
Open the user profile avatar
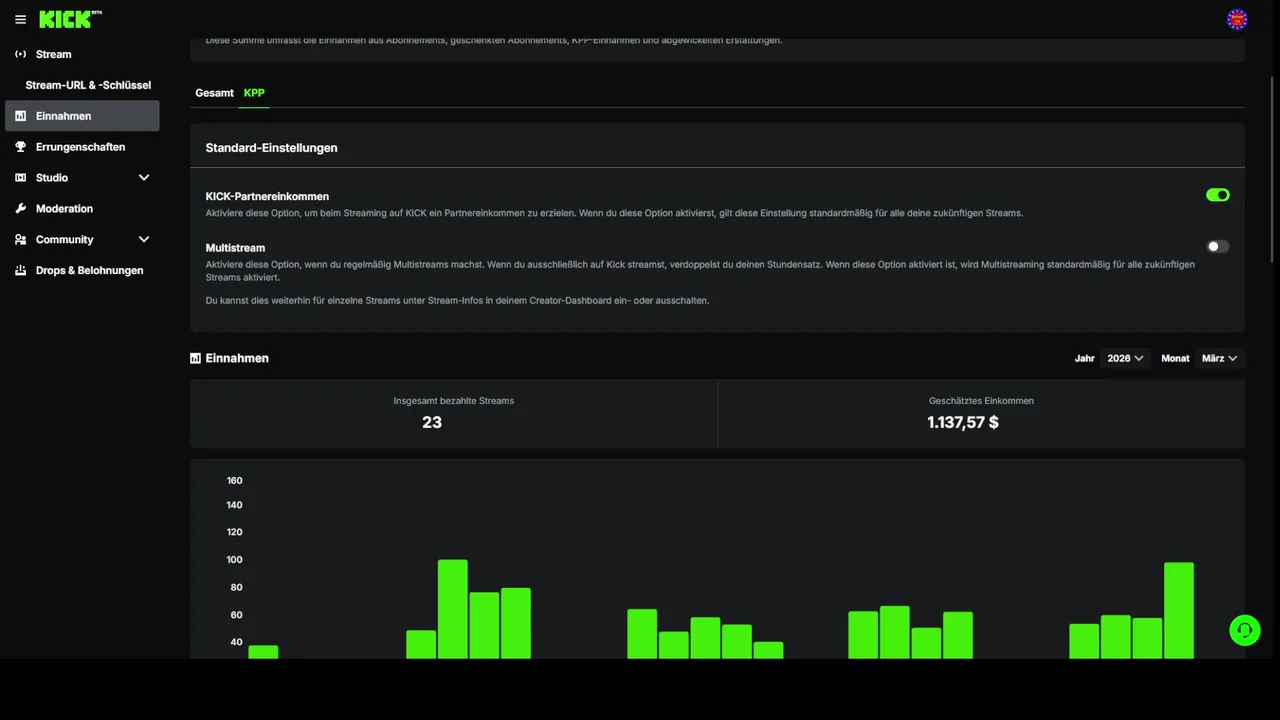pyautogui.click(x=1237, y=19)
